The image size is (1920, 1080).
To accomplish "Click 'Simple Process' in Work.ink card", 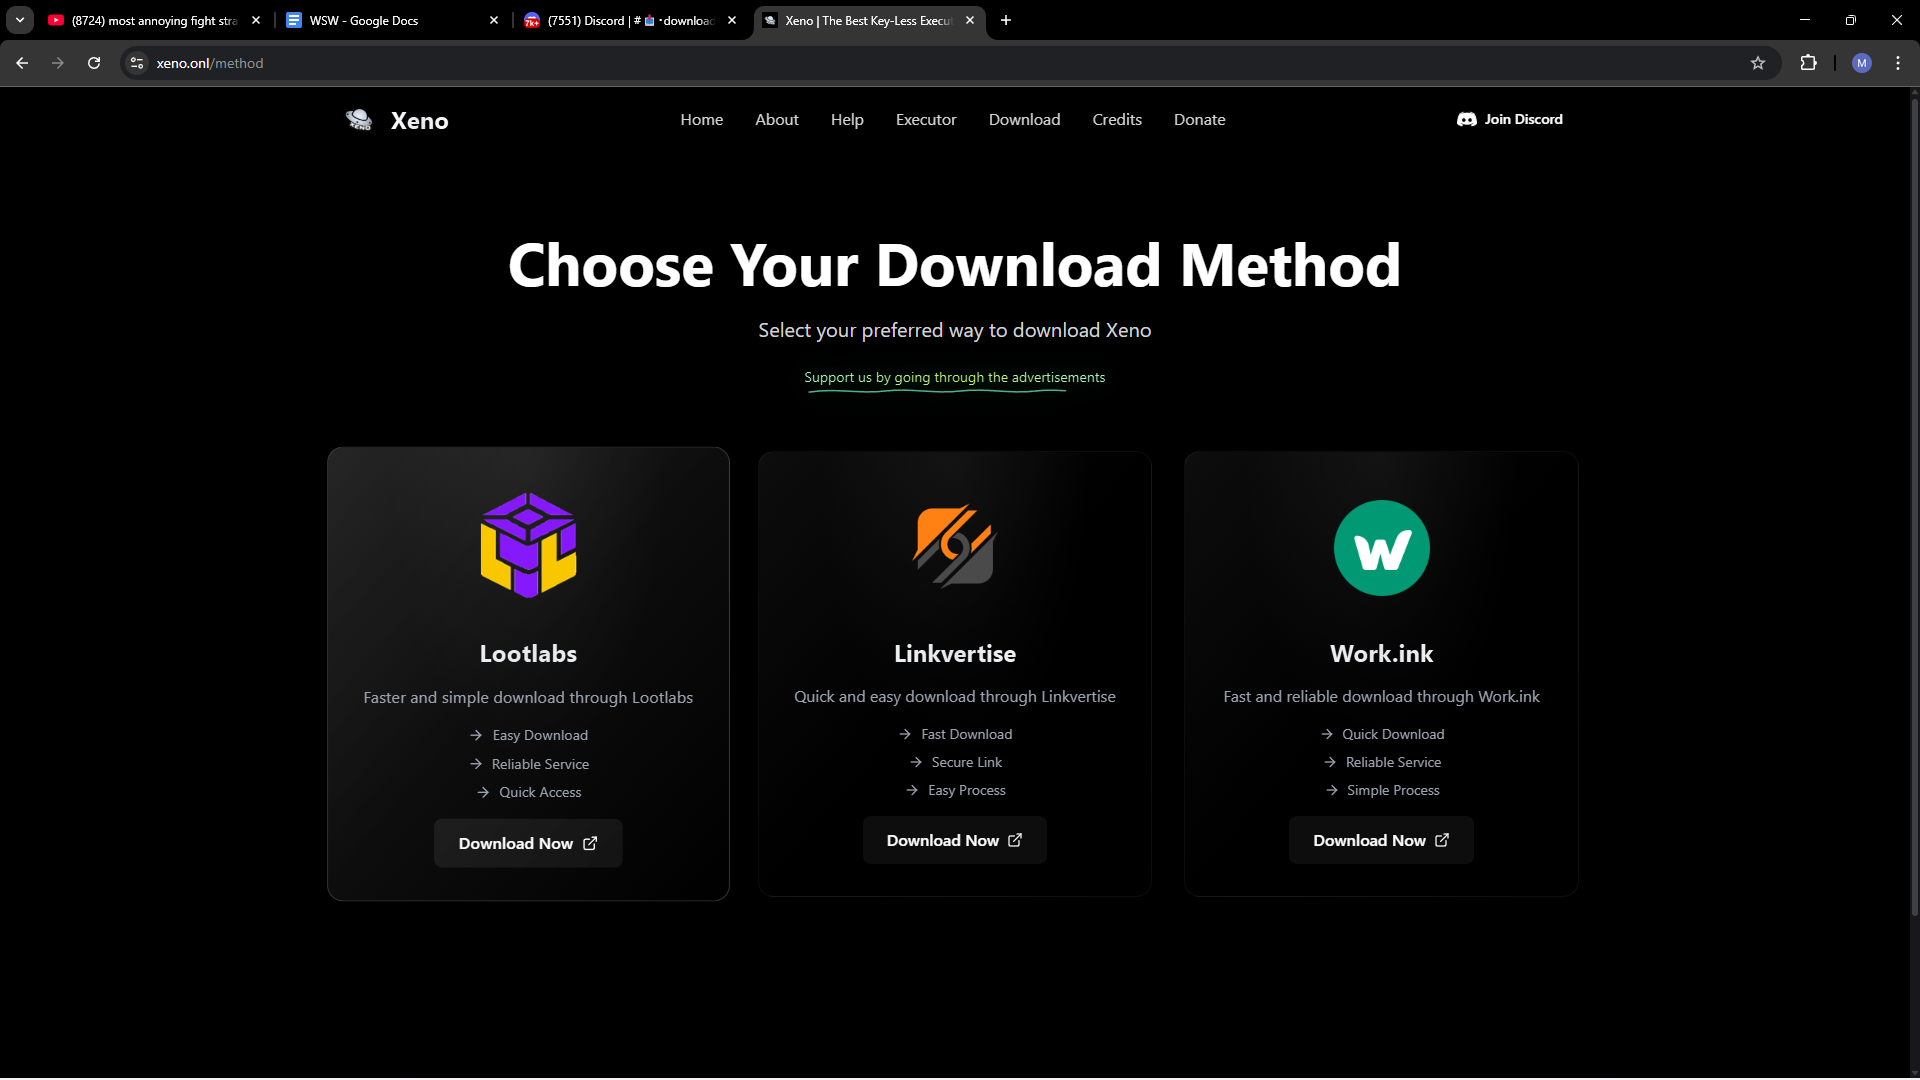I will (1393, 790).
